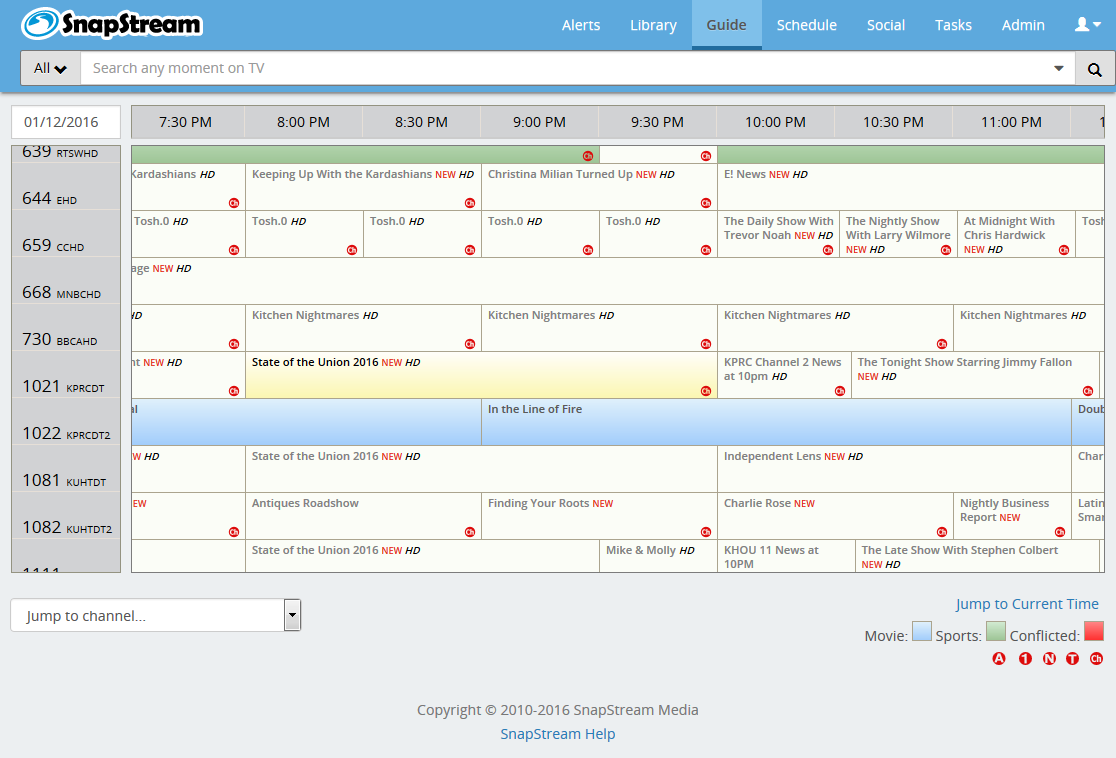This screenshot has height=758, width=1116.
Task: Open the Schedule tab
Action: tap(806, 25)
